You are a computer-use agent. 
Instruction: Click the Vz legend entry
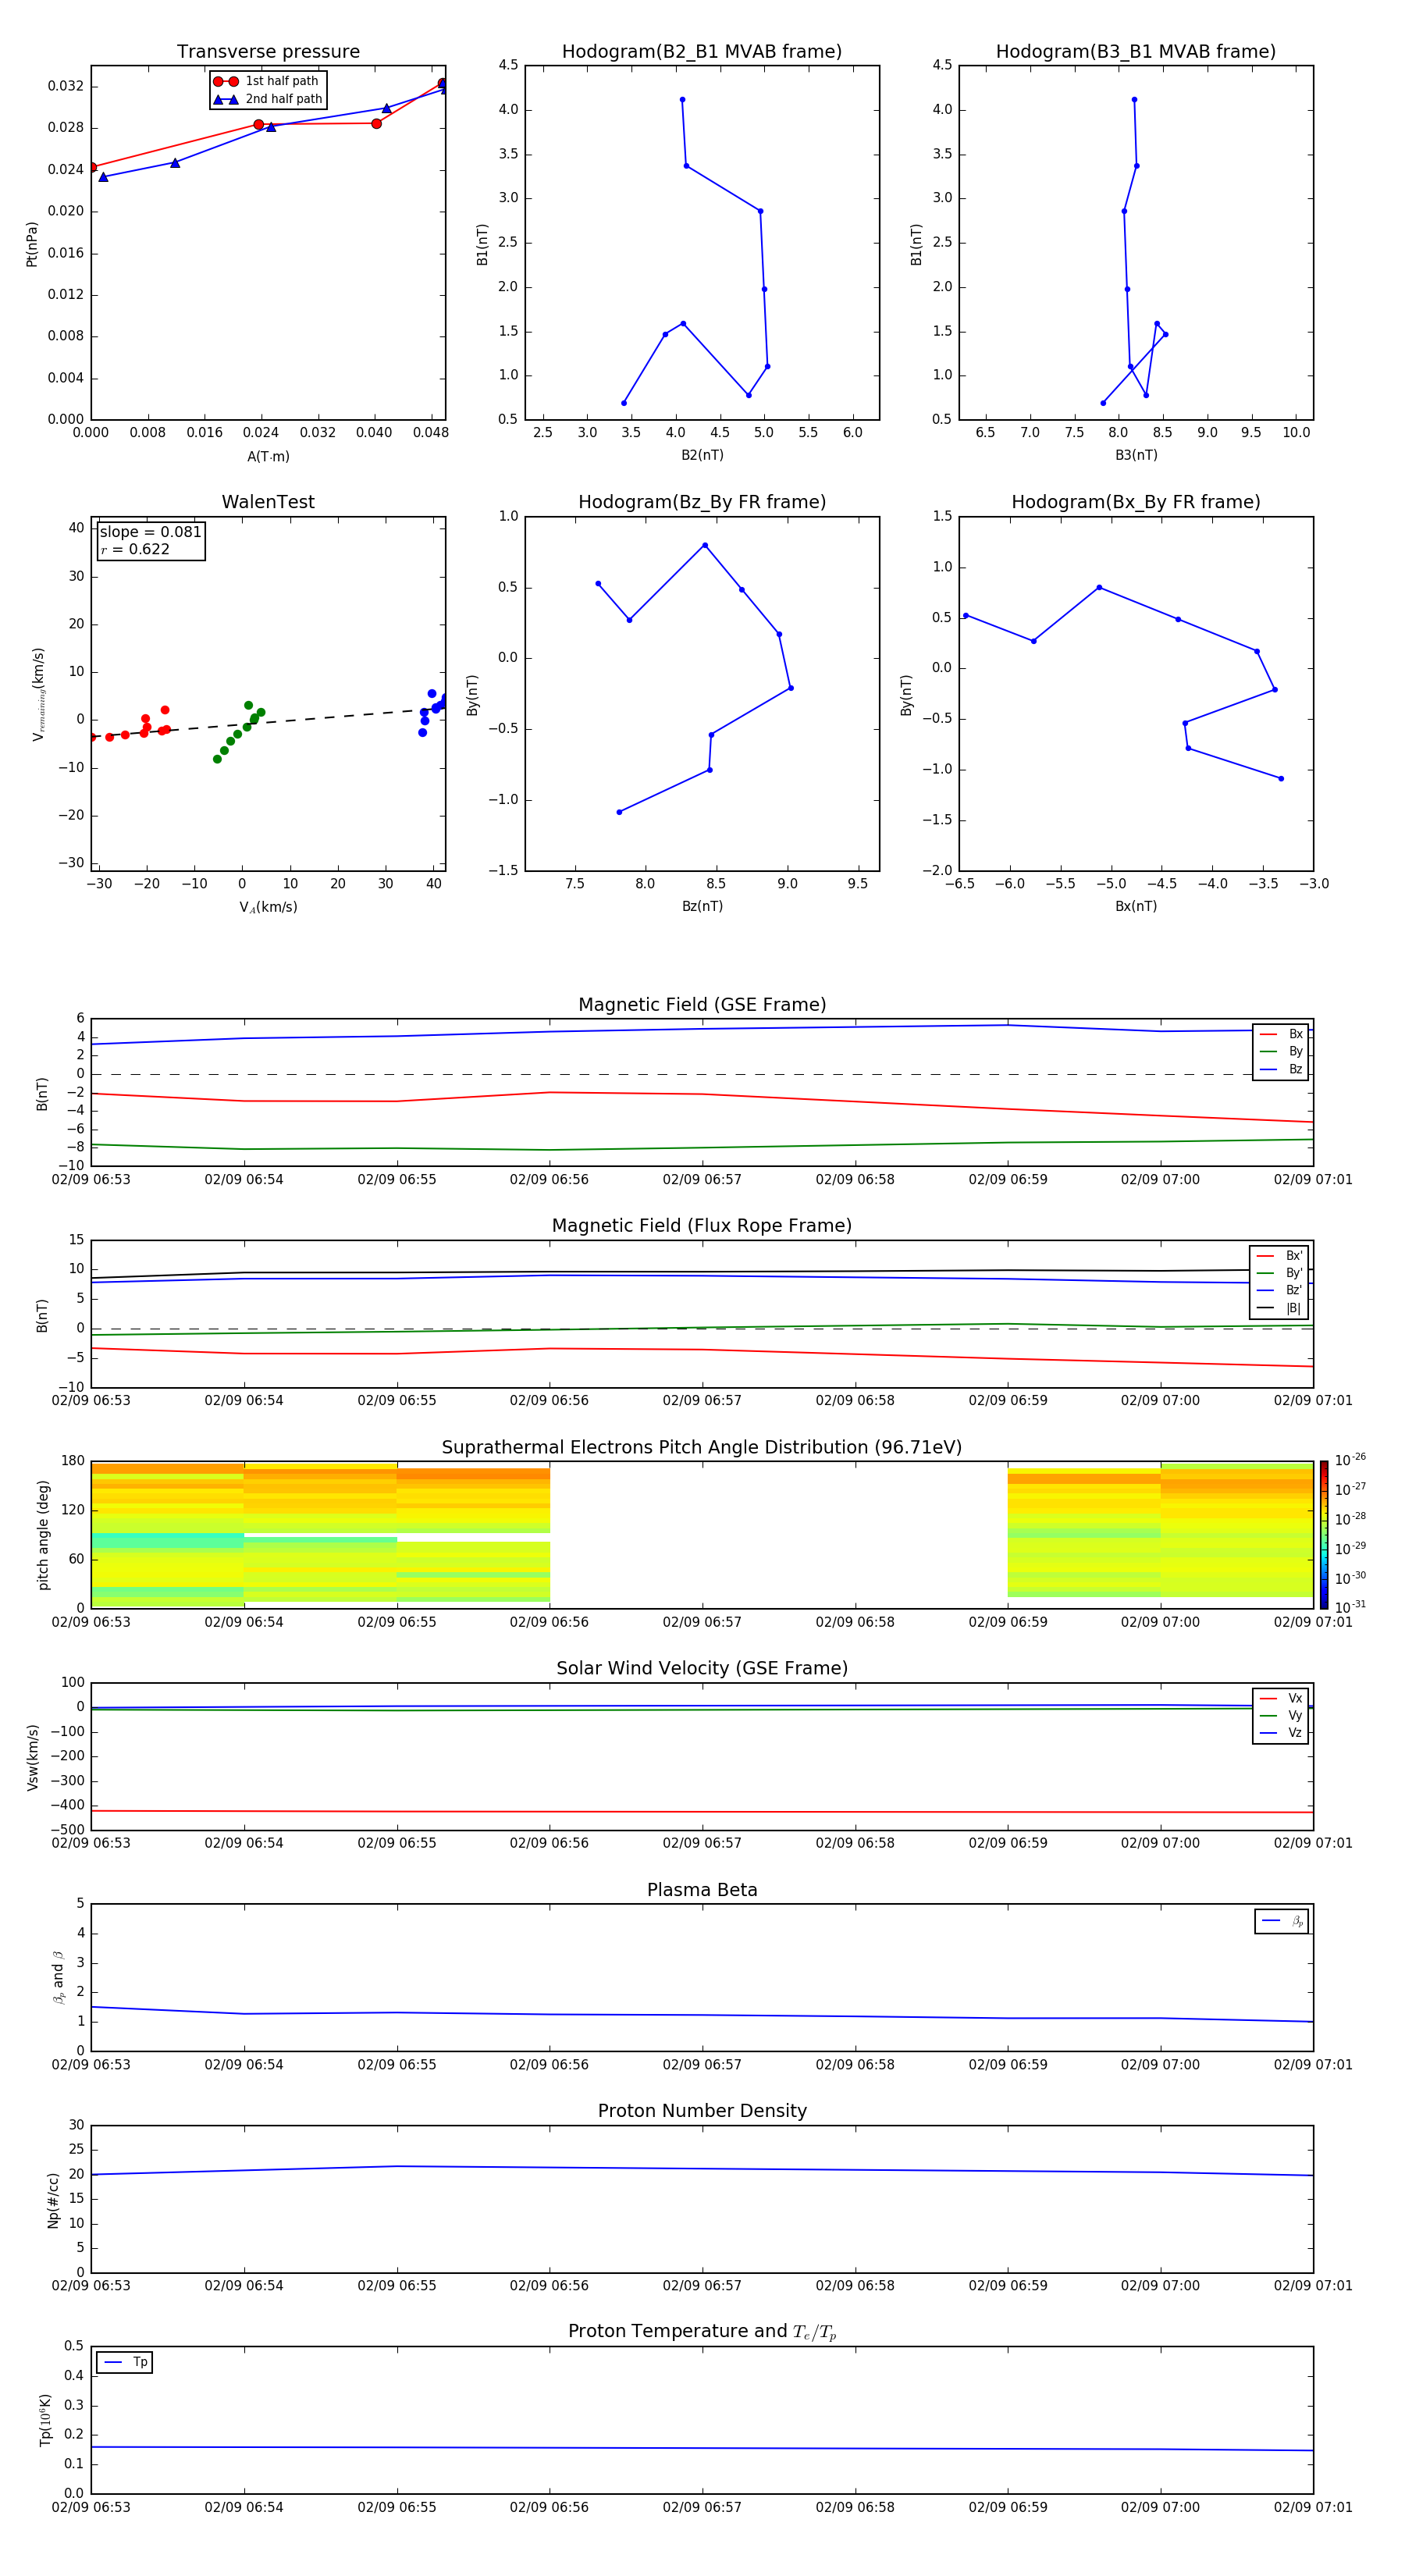1281,1733
